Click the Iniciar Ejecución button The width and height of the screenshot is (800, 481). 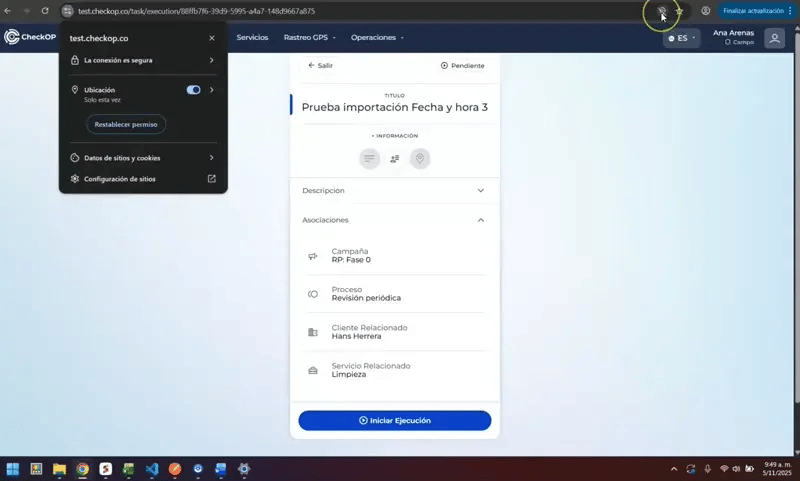pyautogui.click(x=394, y=421)
